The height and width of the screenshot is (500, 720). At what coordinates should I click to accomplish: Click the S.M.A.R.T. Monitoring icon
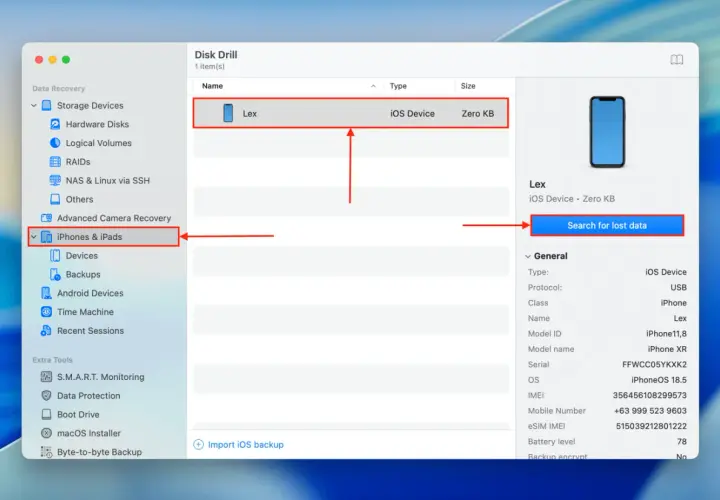click(x=46, y=376)
